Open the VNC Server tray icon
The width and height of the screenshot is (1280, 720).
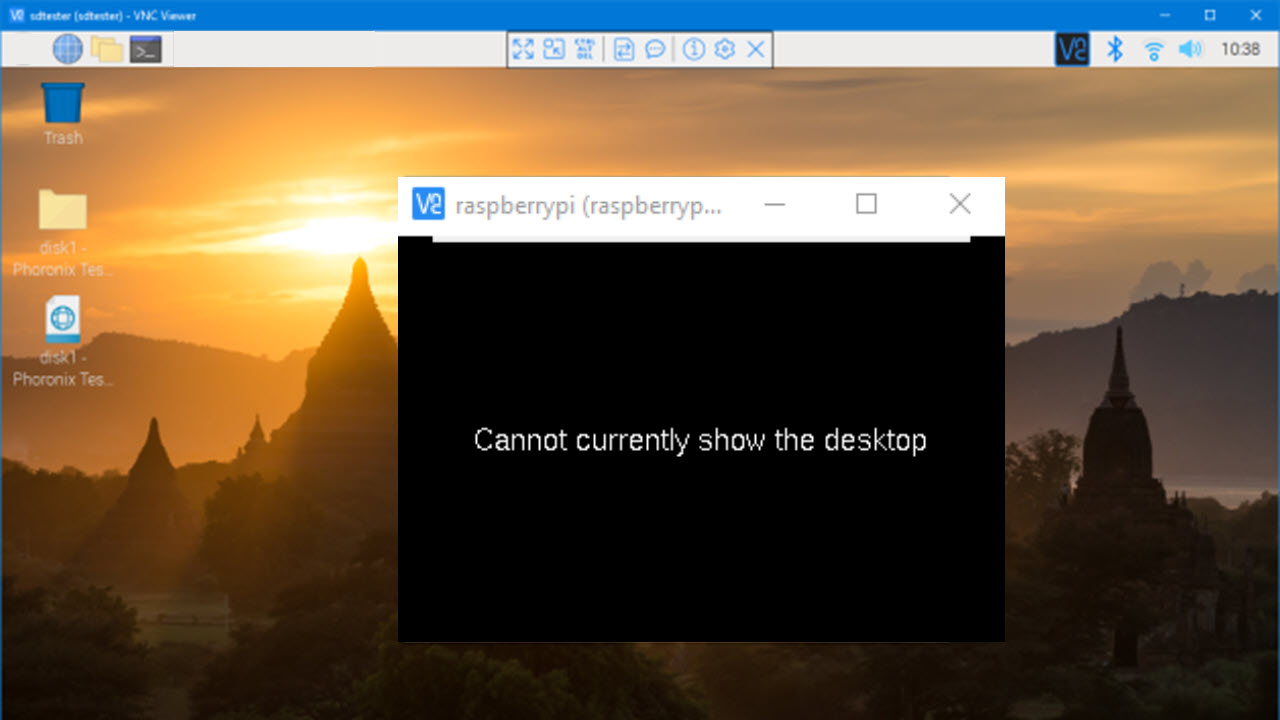[1071, 48]
